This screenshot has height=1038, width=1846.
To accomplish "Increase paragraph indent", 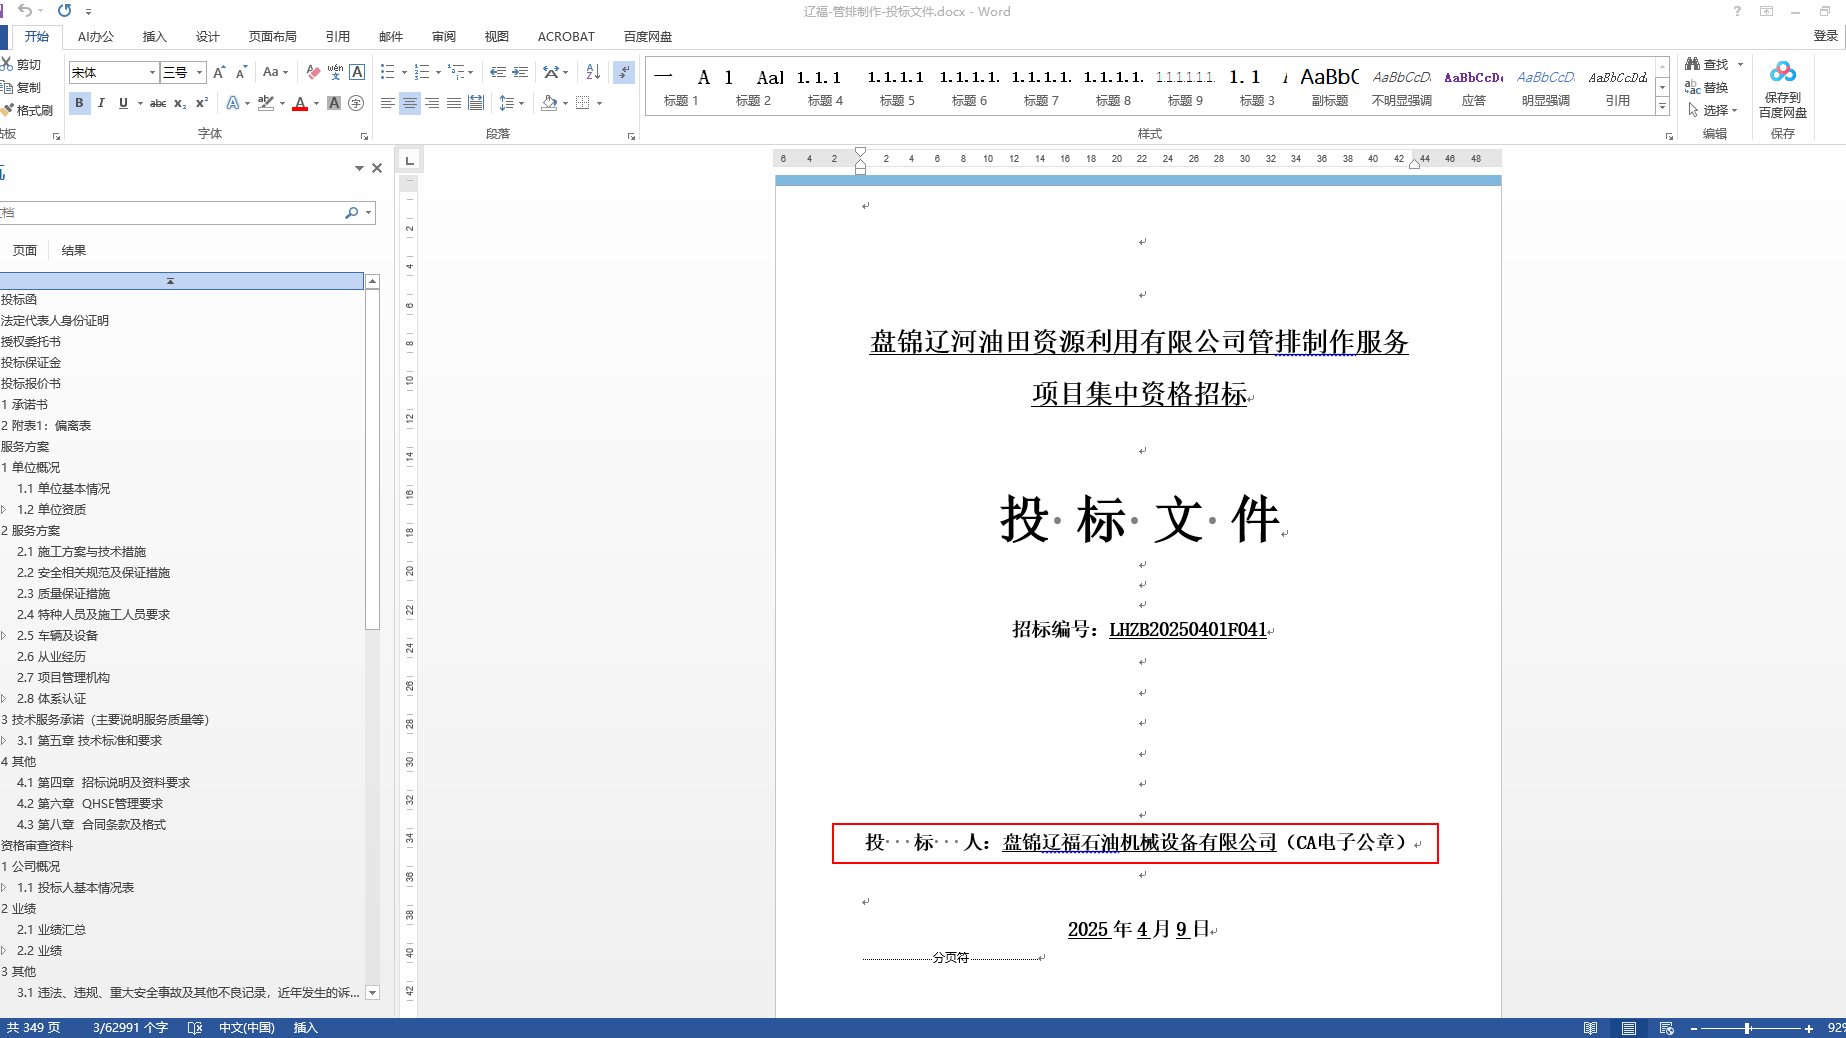I will click(520, 72).
